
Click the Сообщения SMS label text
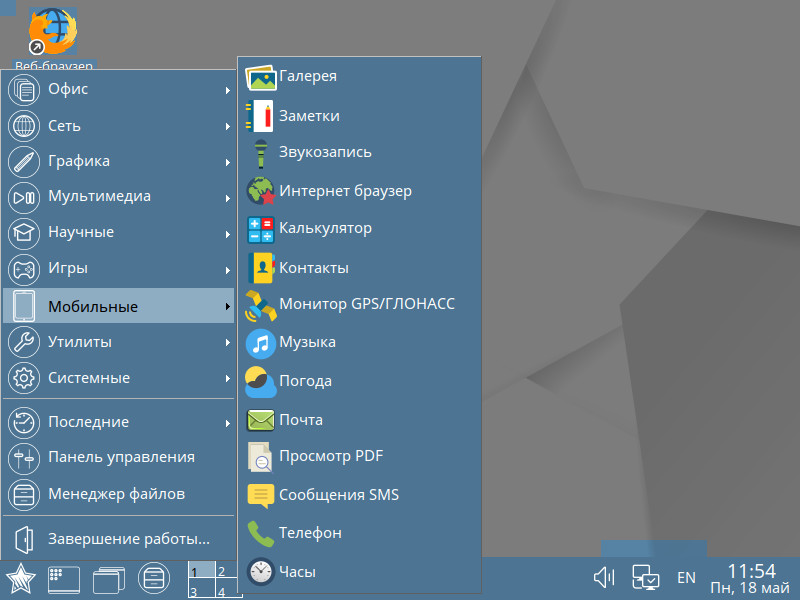coord(339,495)
